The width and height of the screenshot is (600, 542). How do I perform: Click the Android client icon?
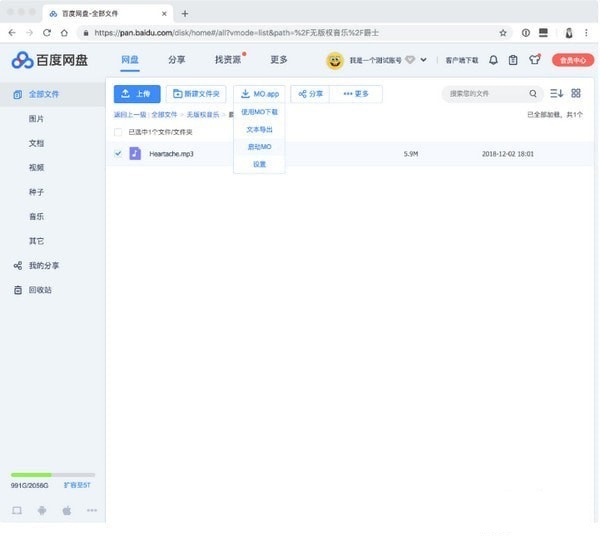pyautogui.click(x=42, y=510)
